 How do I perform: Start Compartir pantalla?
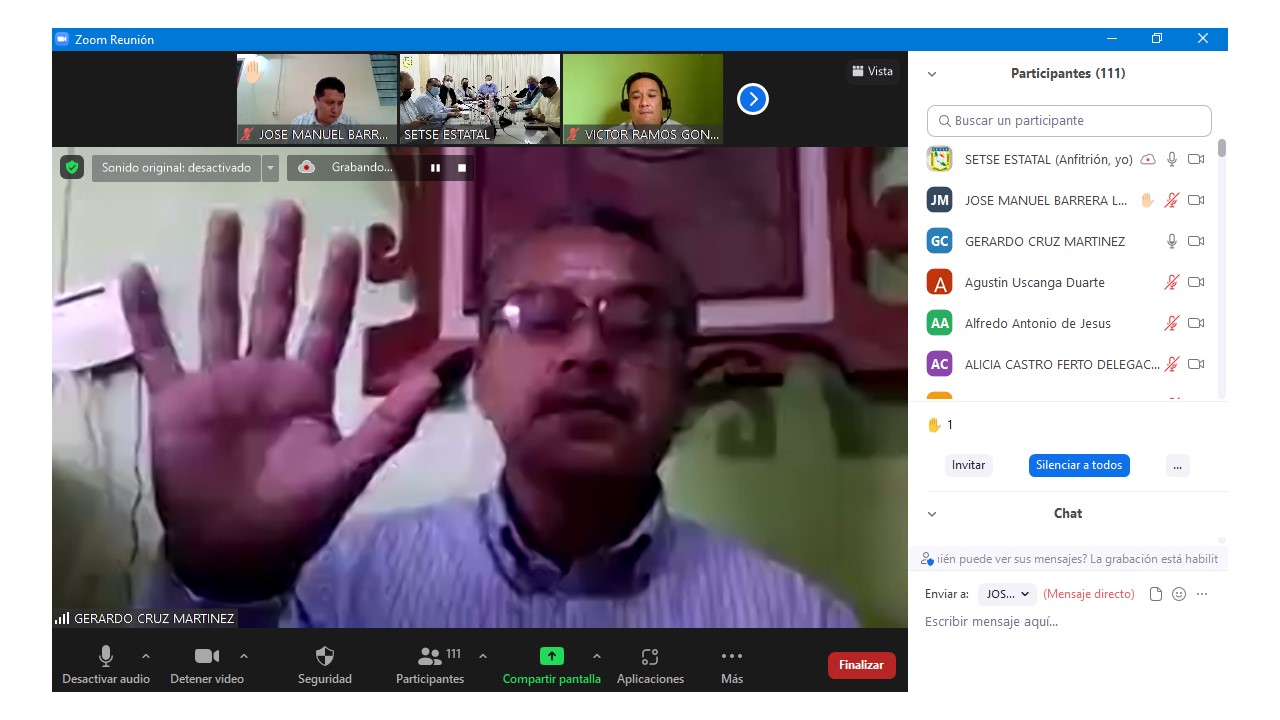click(x=552, y=664)
